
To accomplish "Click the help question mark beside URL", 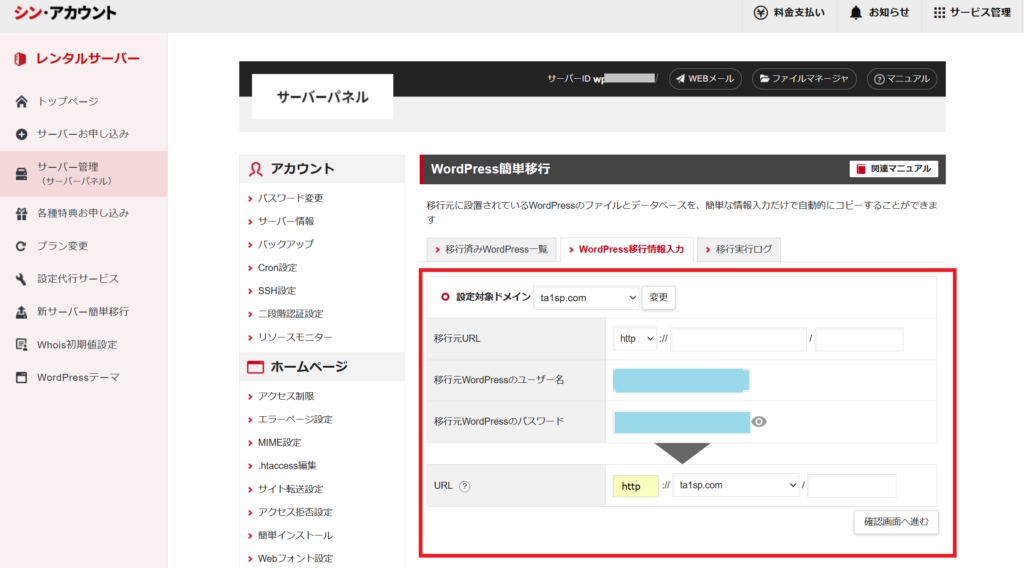I will point(464,486).
